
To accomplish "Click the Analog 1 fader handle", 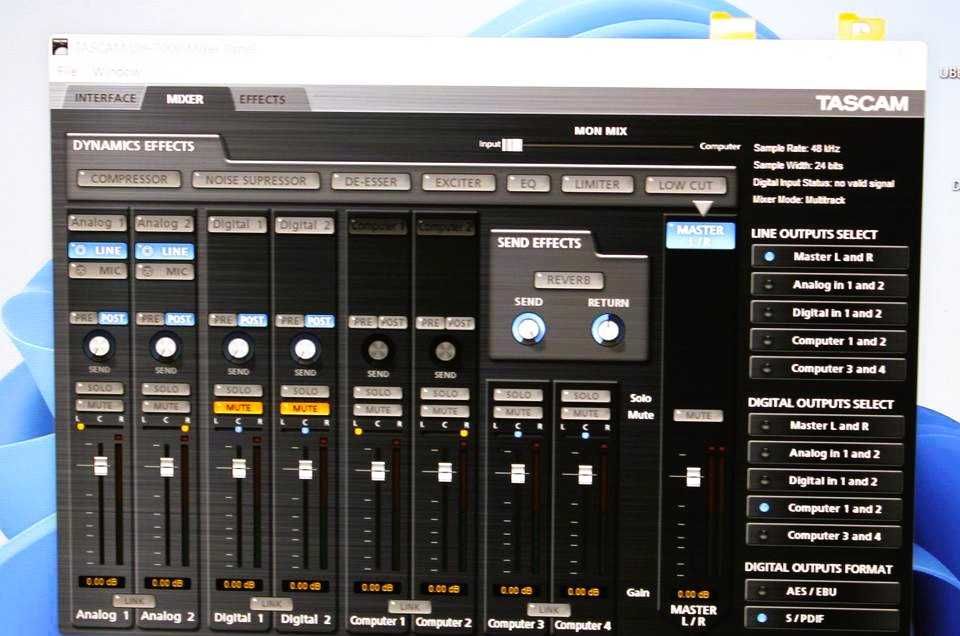I will coord(100,466).
